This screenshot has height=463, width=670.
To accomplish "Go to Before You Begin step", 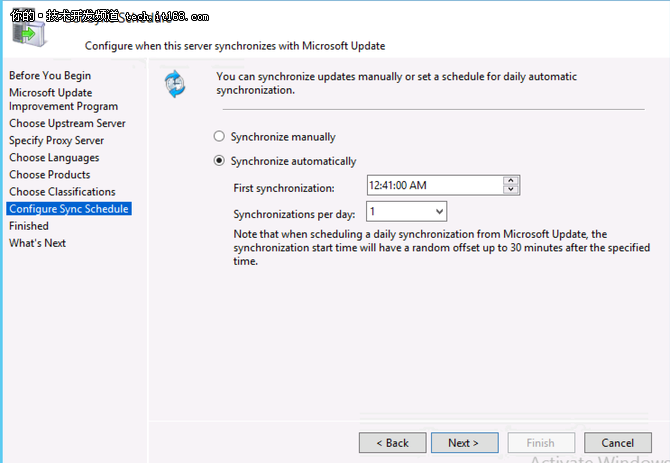I will click(x=50, y=76).
